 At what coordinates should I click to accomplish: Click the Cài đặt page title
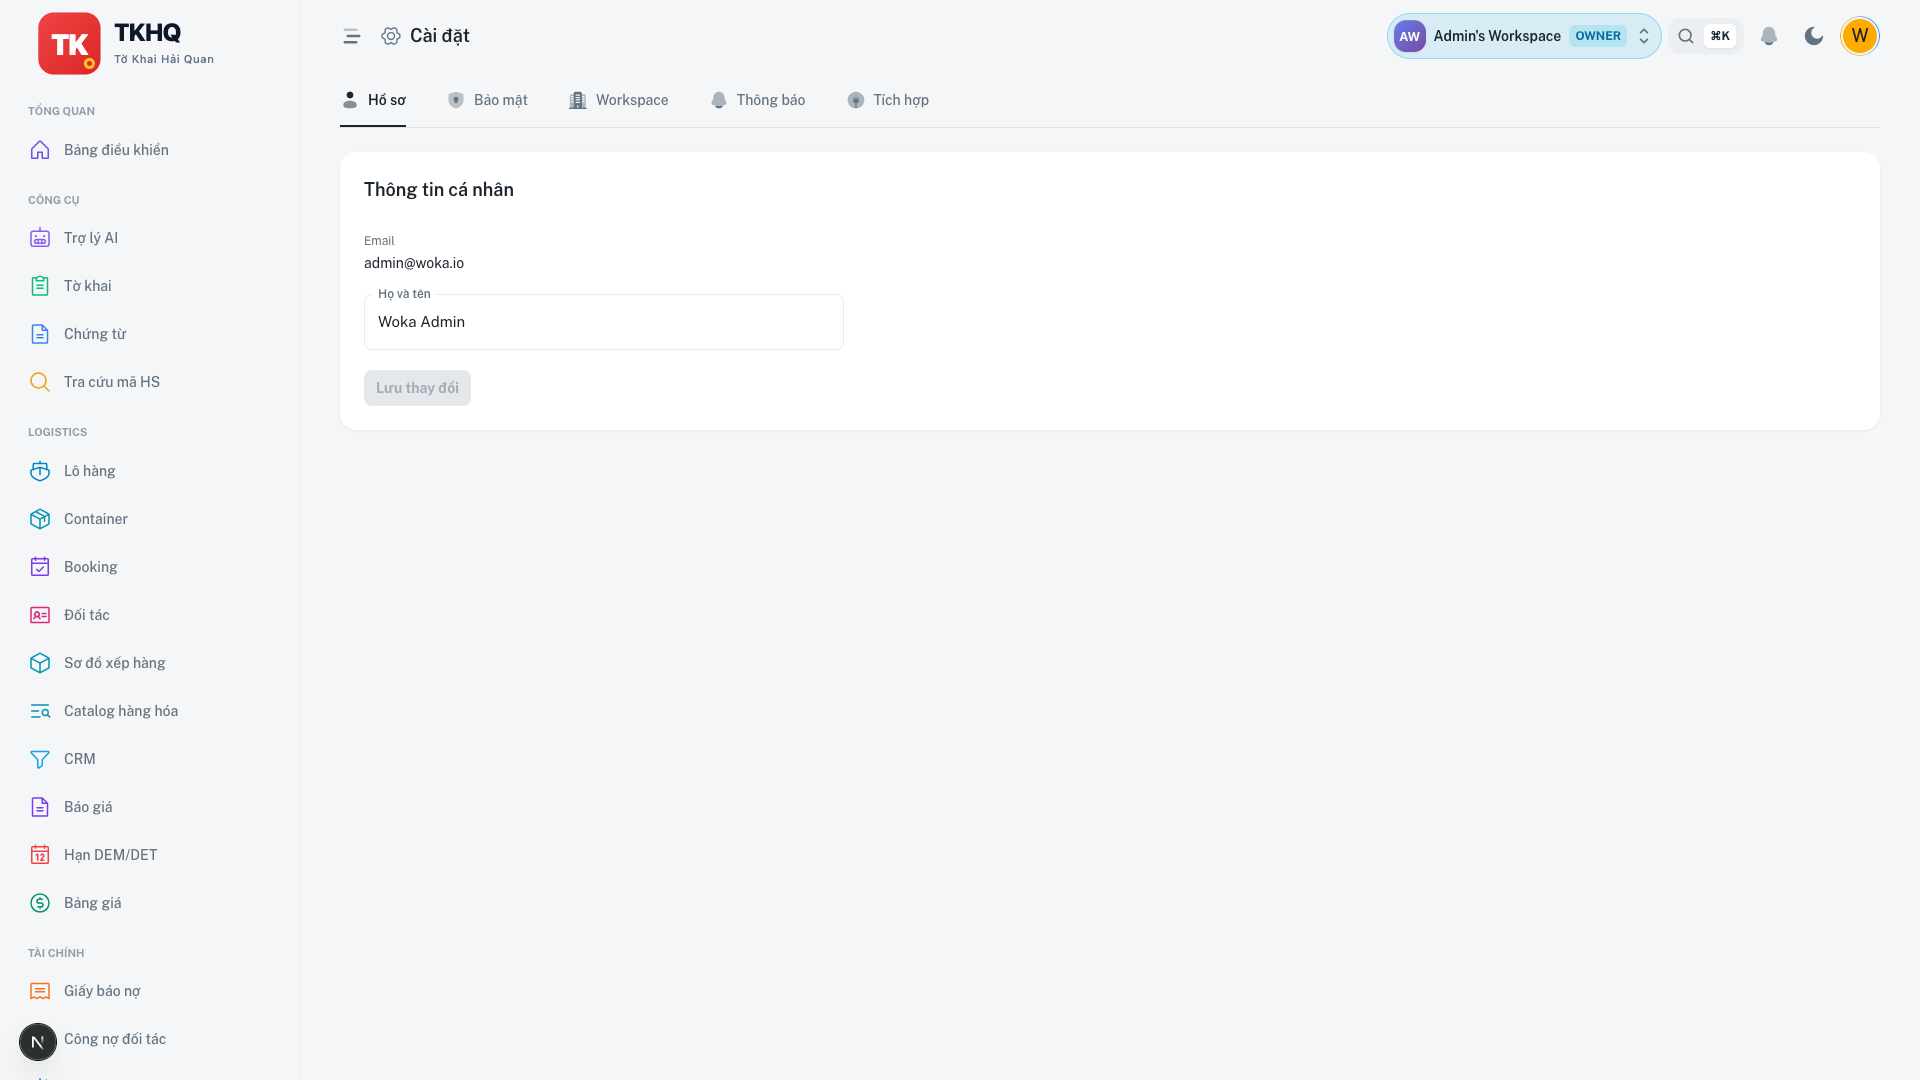pyautogui.click(x=440, y=36)
